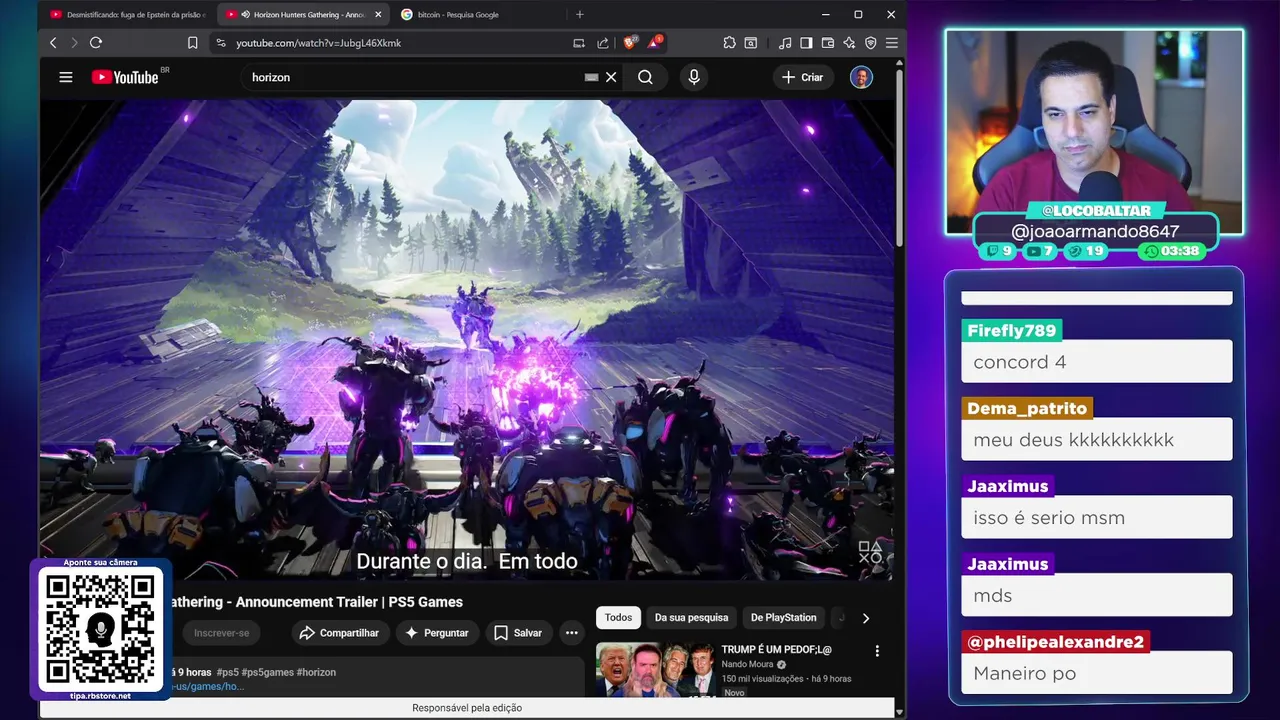Open the browser main menu icon

pyautogui.click(x=891, y=43)
